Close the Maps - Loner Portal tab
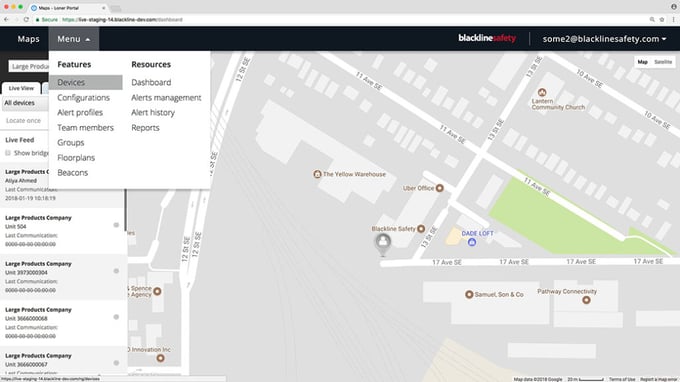The width and height of the screenshot is (680, 382). 103,8
